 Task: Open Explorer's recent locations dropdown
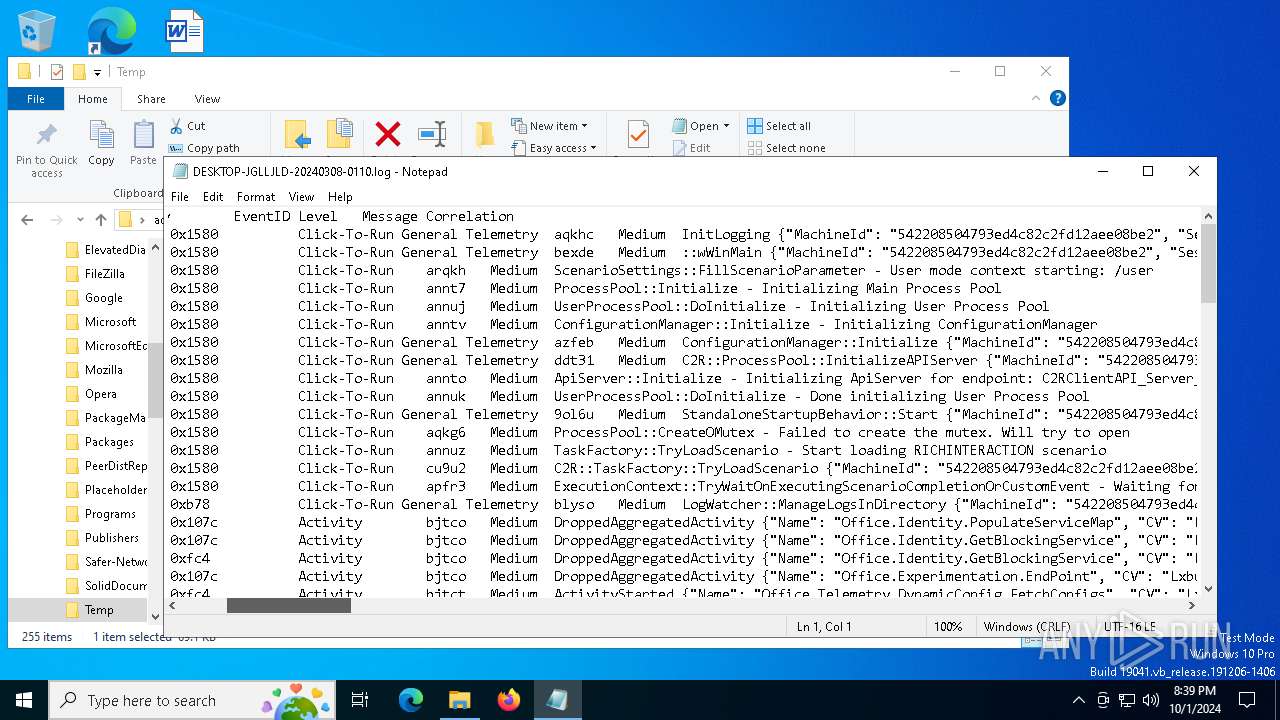[81, 220]
